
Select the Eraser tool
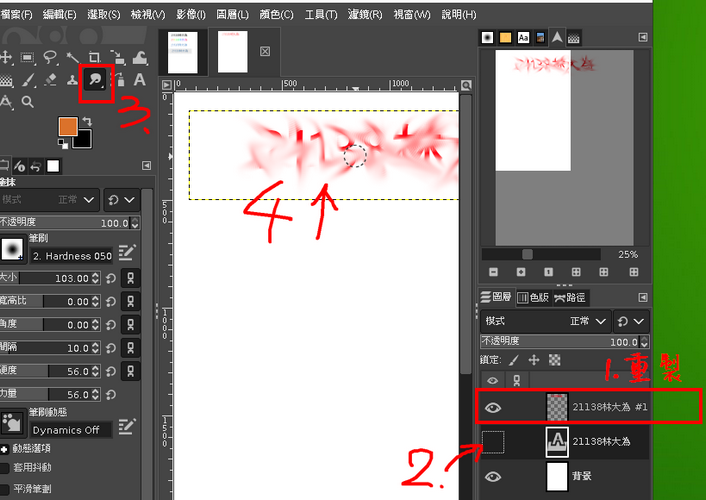[50, 79]
